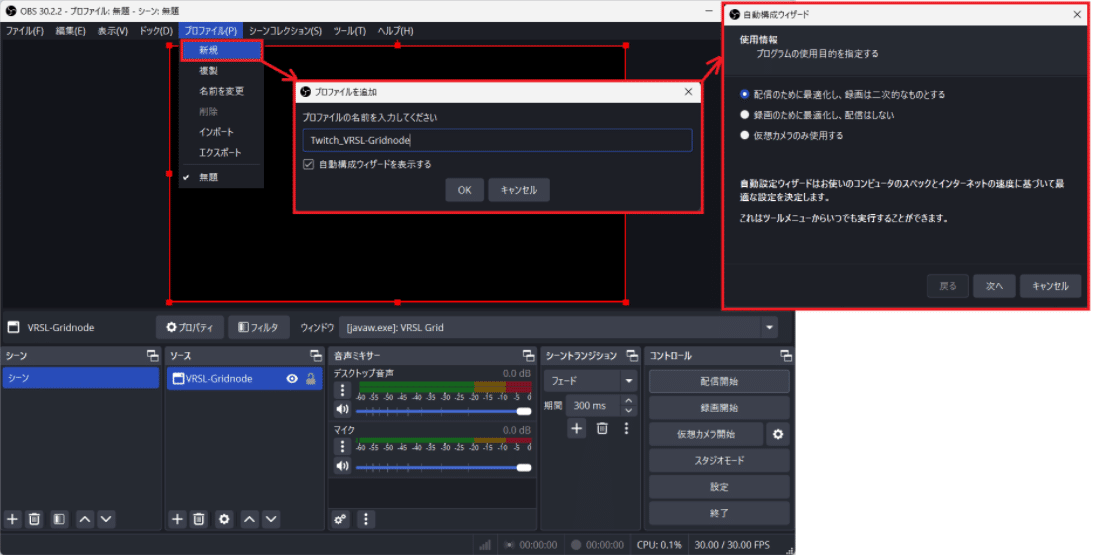Adjust the Mic volume slider
The image size is (1098, 555).
(x=443, y=468)
